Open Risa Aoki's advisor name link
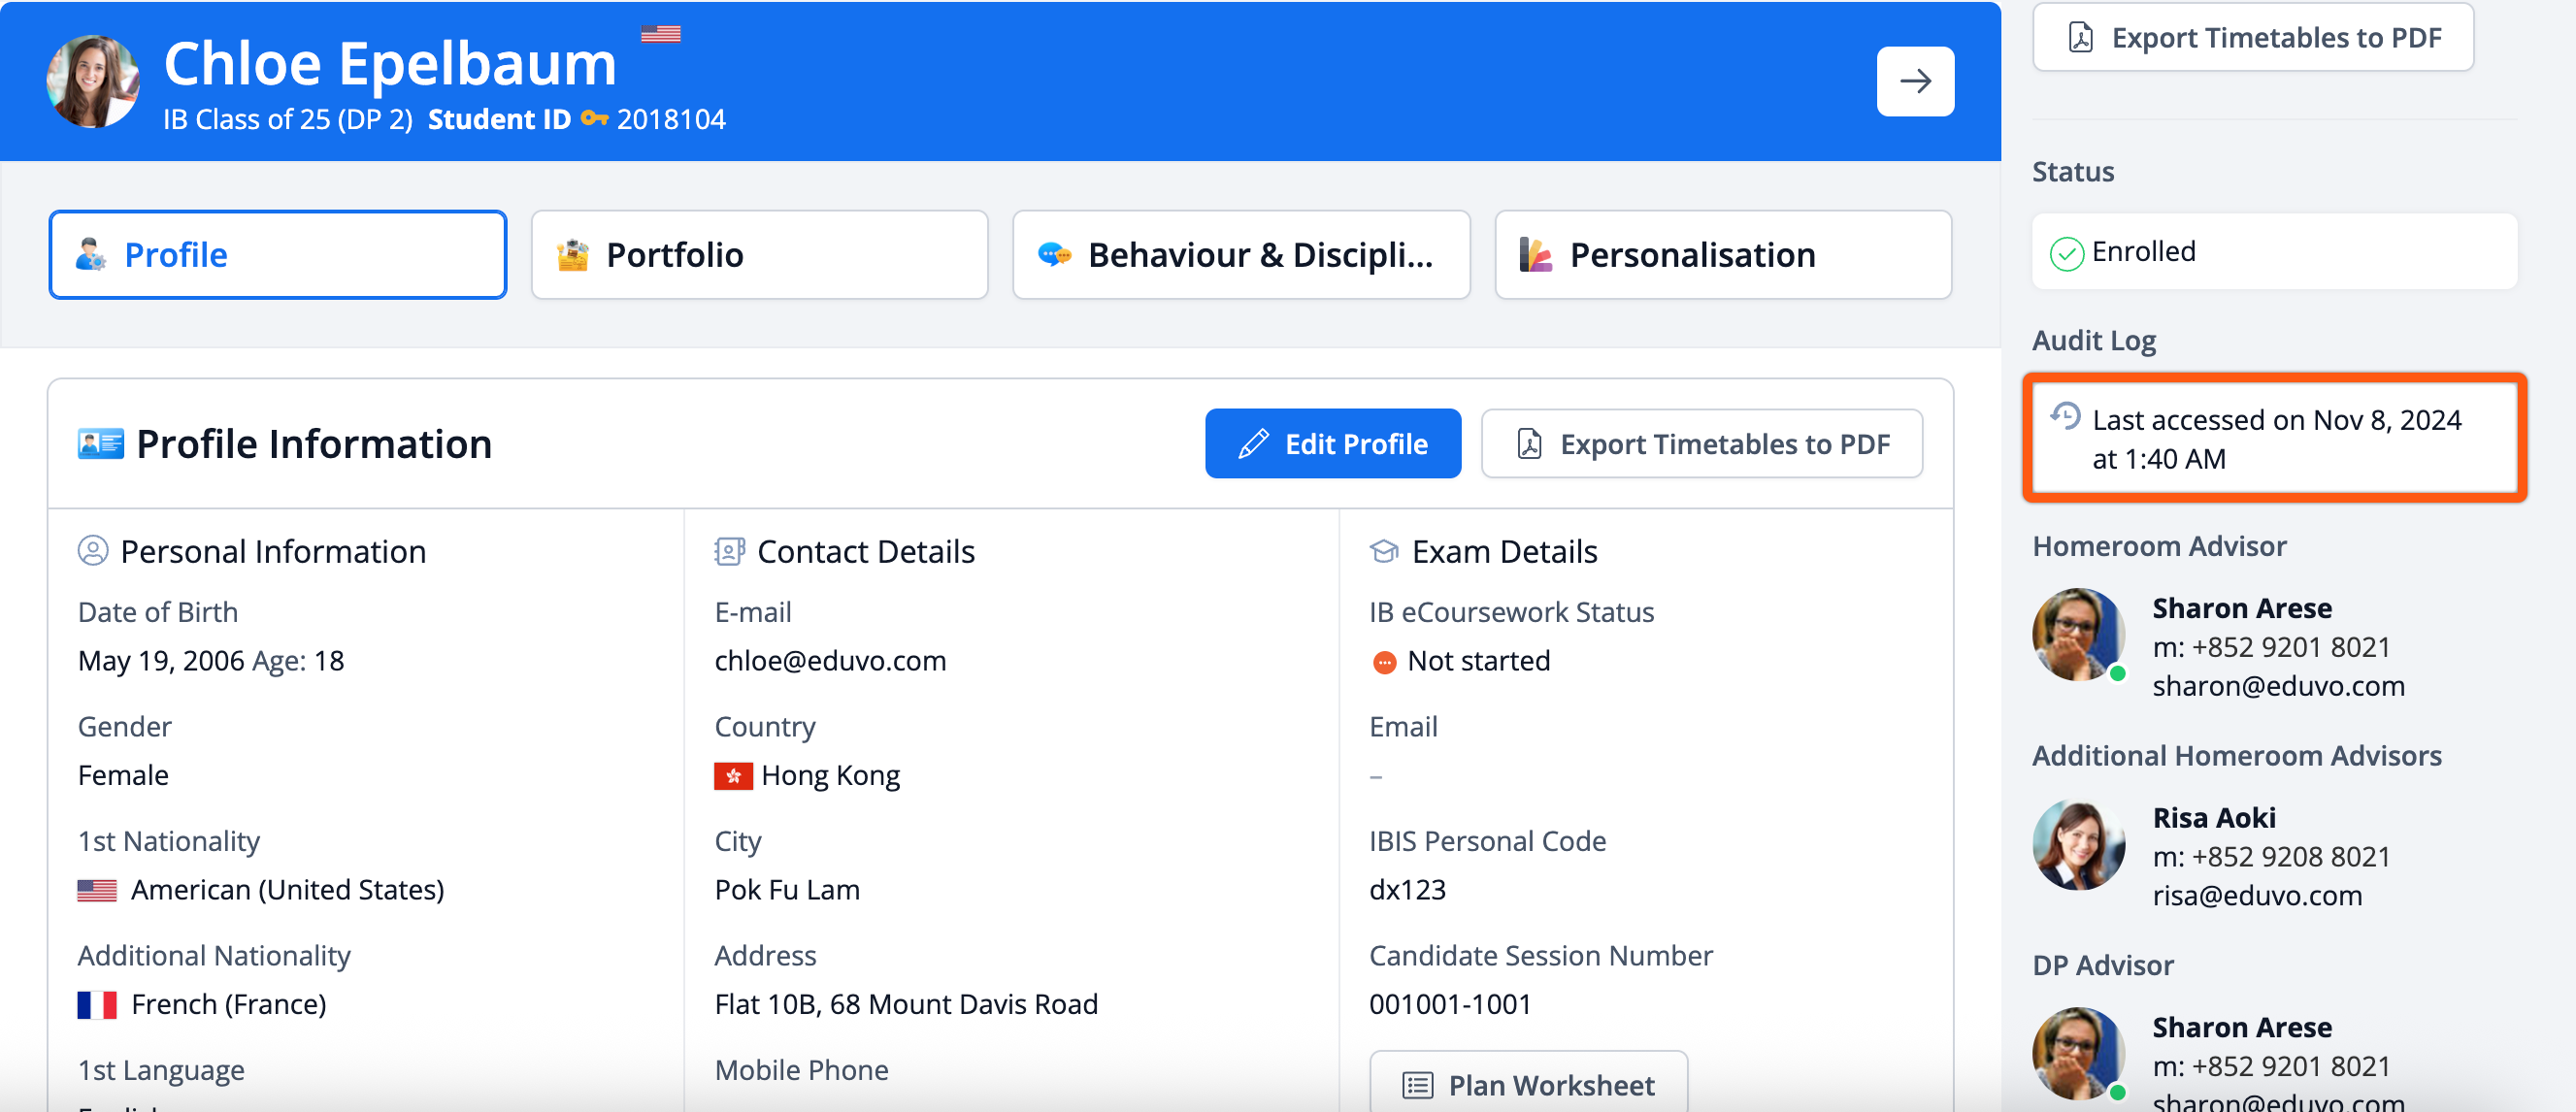2576x1112 pixels. point(2214,818)
